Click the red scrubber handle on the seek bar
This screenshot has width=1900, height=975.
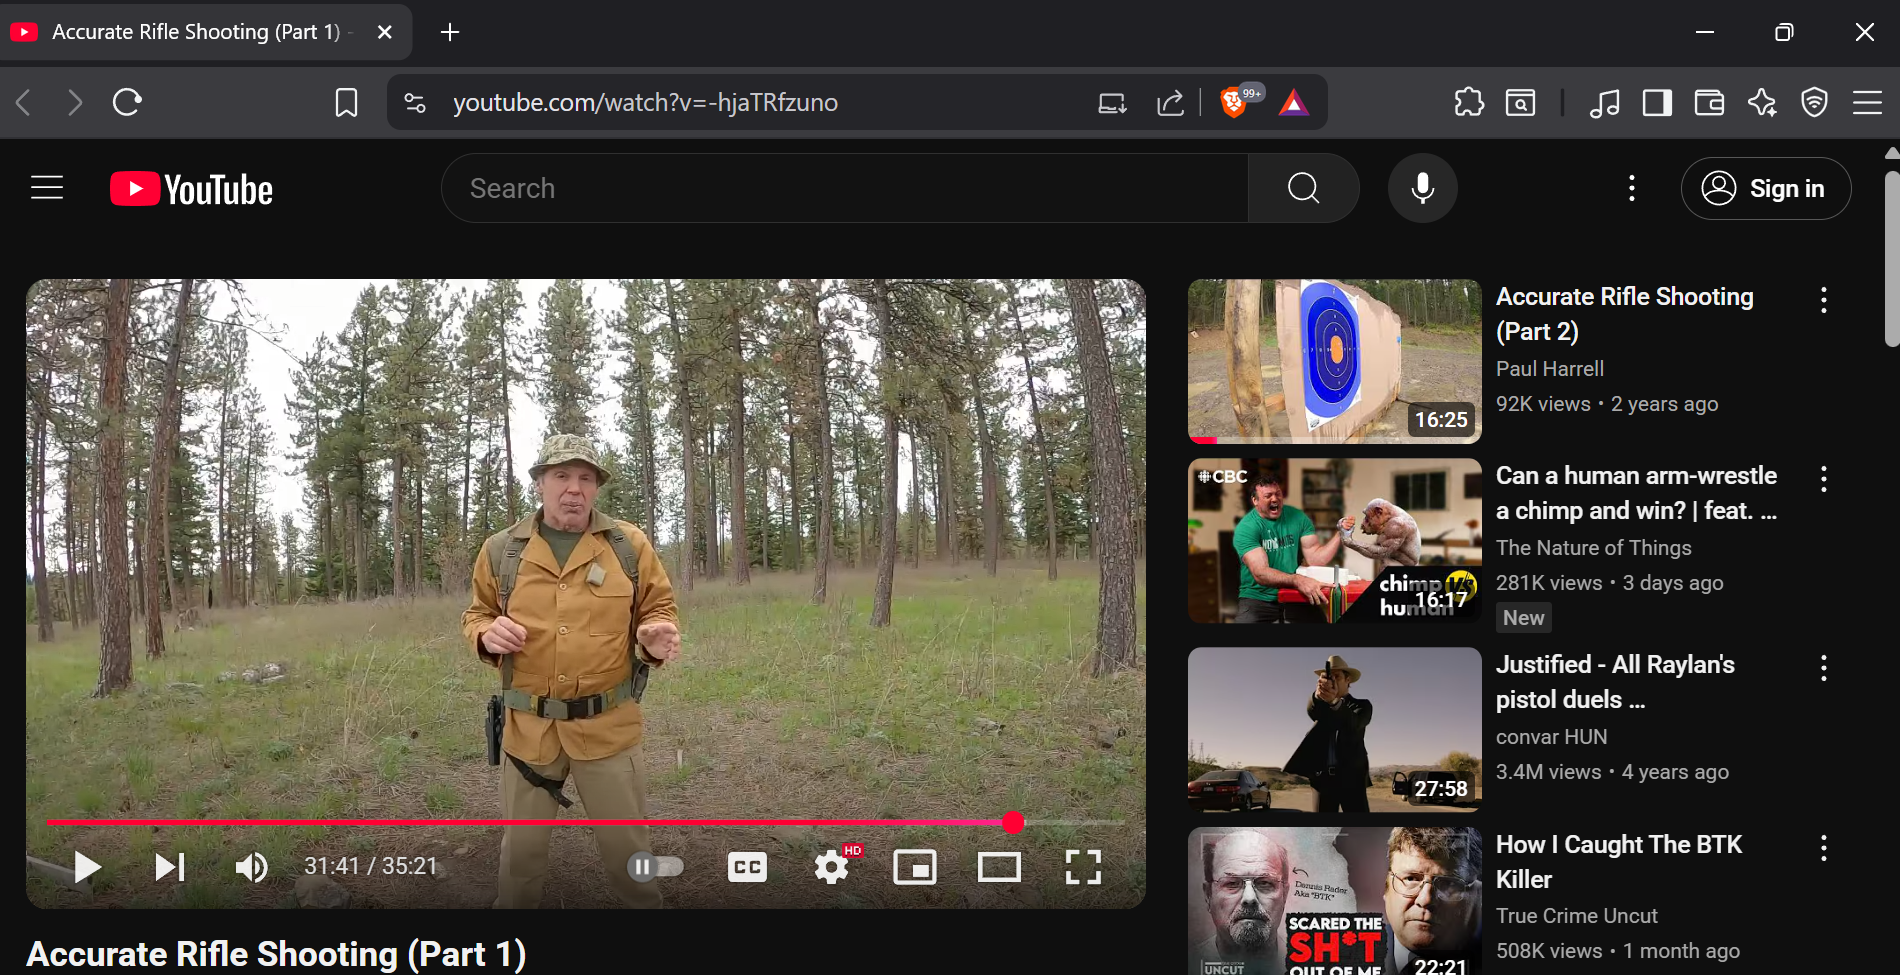point(1014,822)
